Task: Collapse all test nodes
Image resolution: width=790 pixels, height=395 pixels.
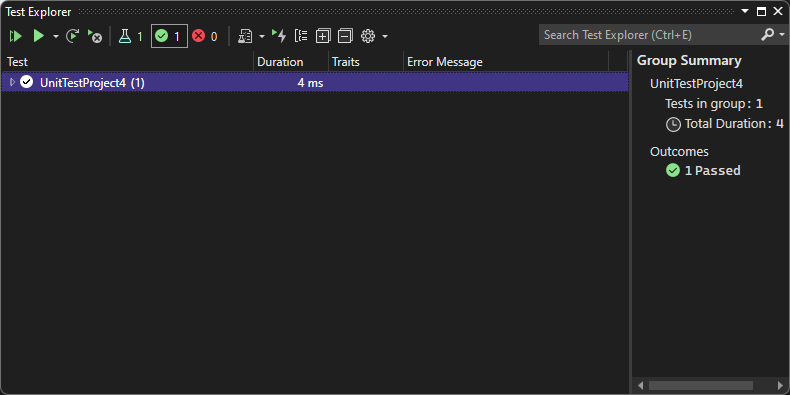Action: tap(345, 36)
